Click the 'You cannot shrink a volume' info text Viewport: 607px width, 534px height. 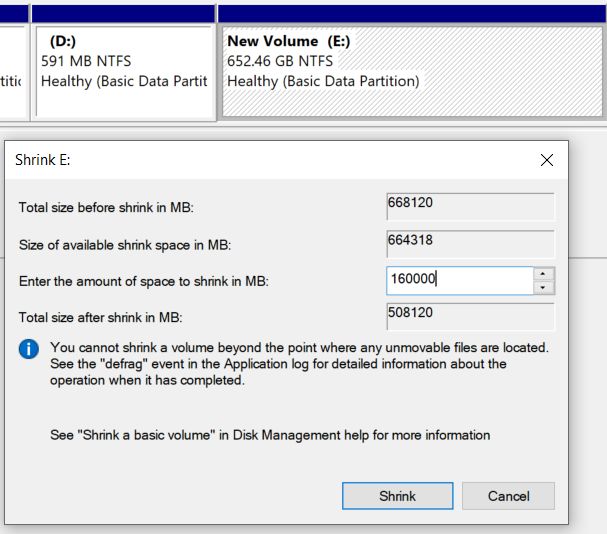point(299,364)
